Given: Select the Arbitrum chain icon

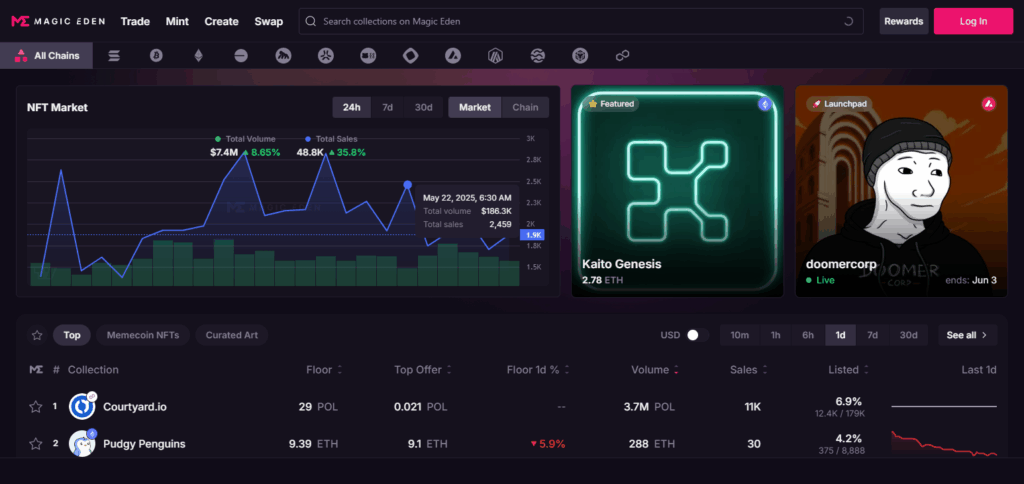Looking at the screenshot, I should pos(495,56).
